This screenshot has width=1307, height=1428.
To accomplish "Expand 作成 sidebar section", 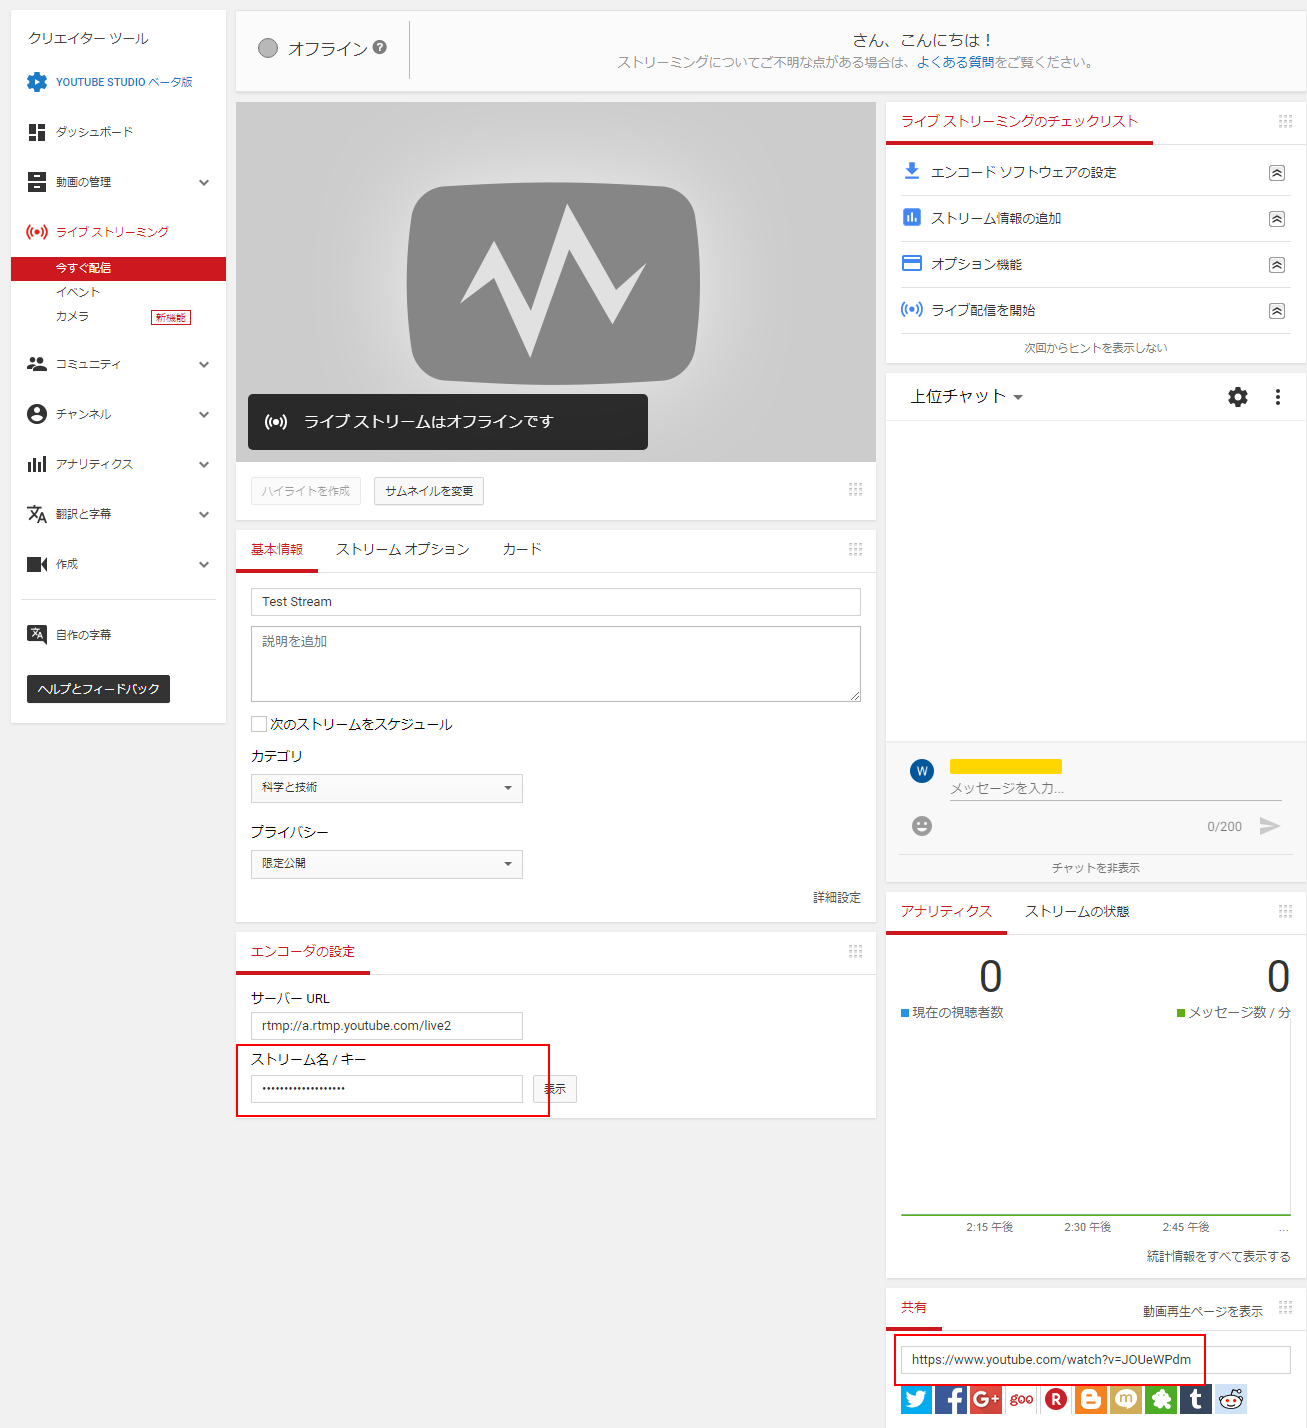I will point(204,564).
